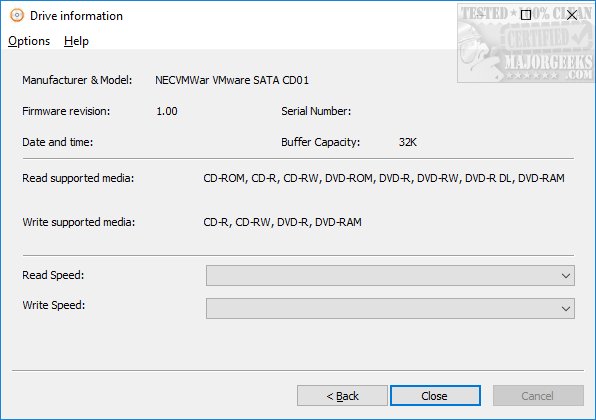Click the greyed-out Cancel button
596x420 pixels.
click(538, 396)
